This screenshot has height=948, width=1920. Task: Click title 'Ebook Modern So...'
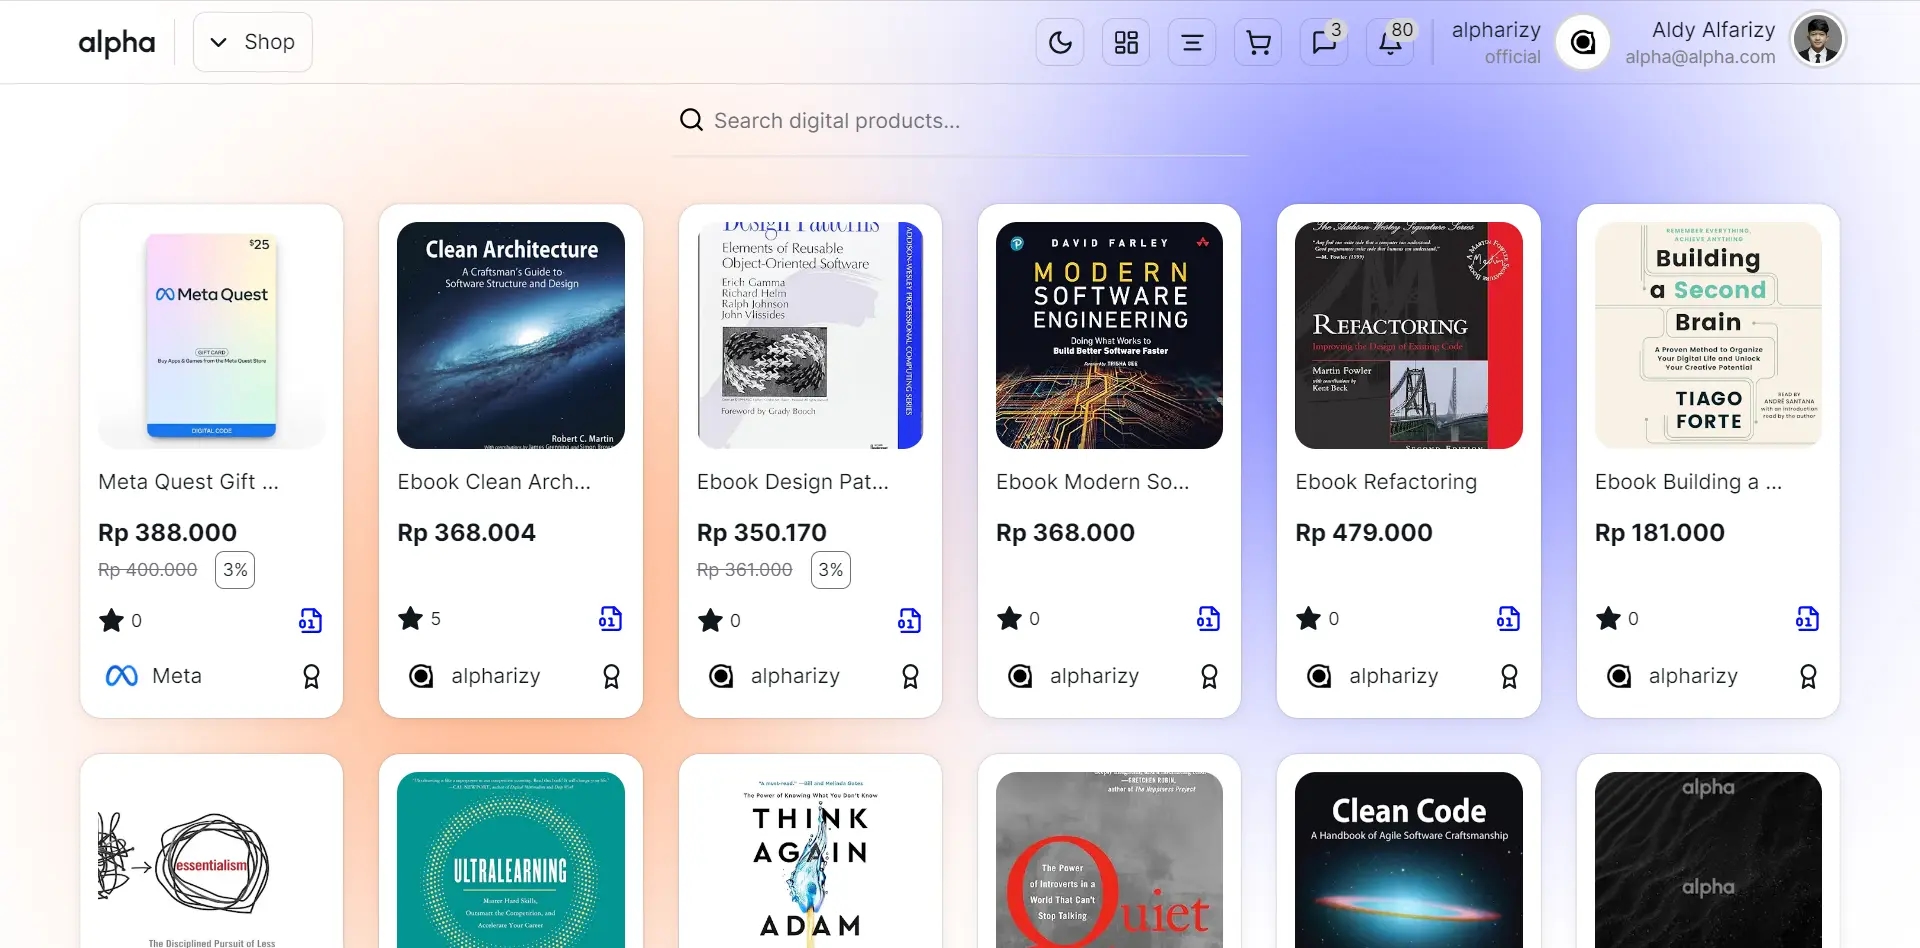(1093, 482)
